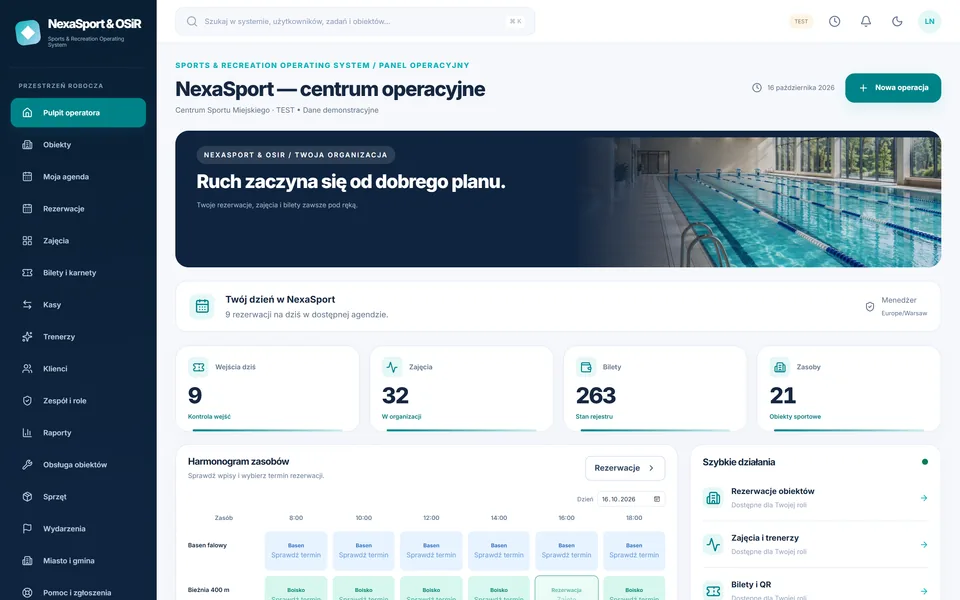Open Pulpit operatora in sidebar
Screen dimensions: 960x600
[78, 113]
